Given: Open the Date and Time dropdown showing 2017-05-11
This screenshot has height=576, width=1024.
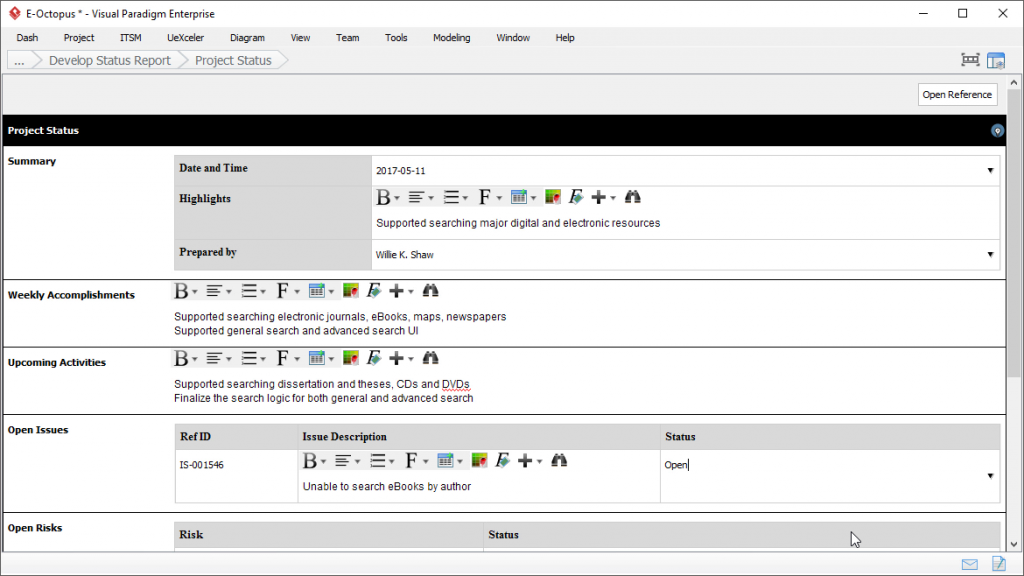Looking at the screenshot, I should tap(990, 168).
